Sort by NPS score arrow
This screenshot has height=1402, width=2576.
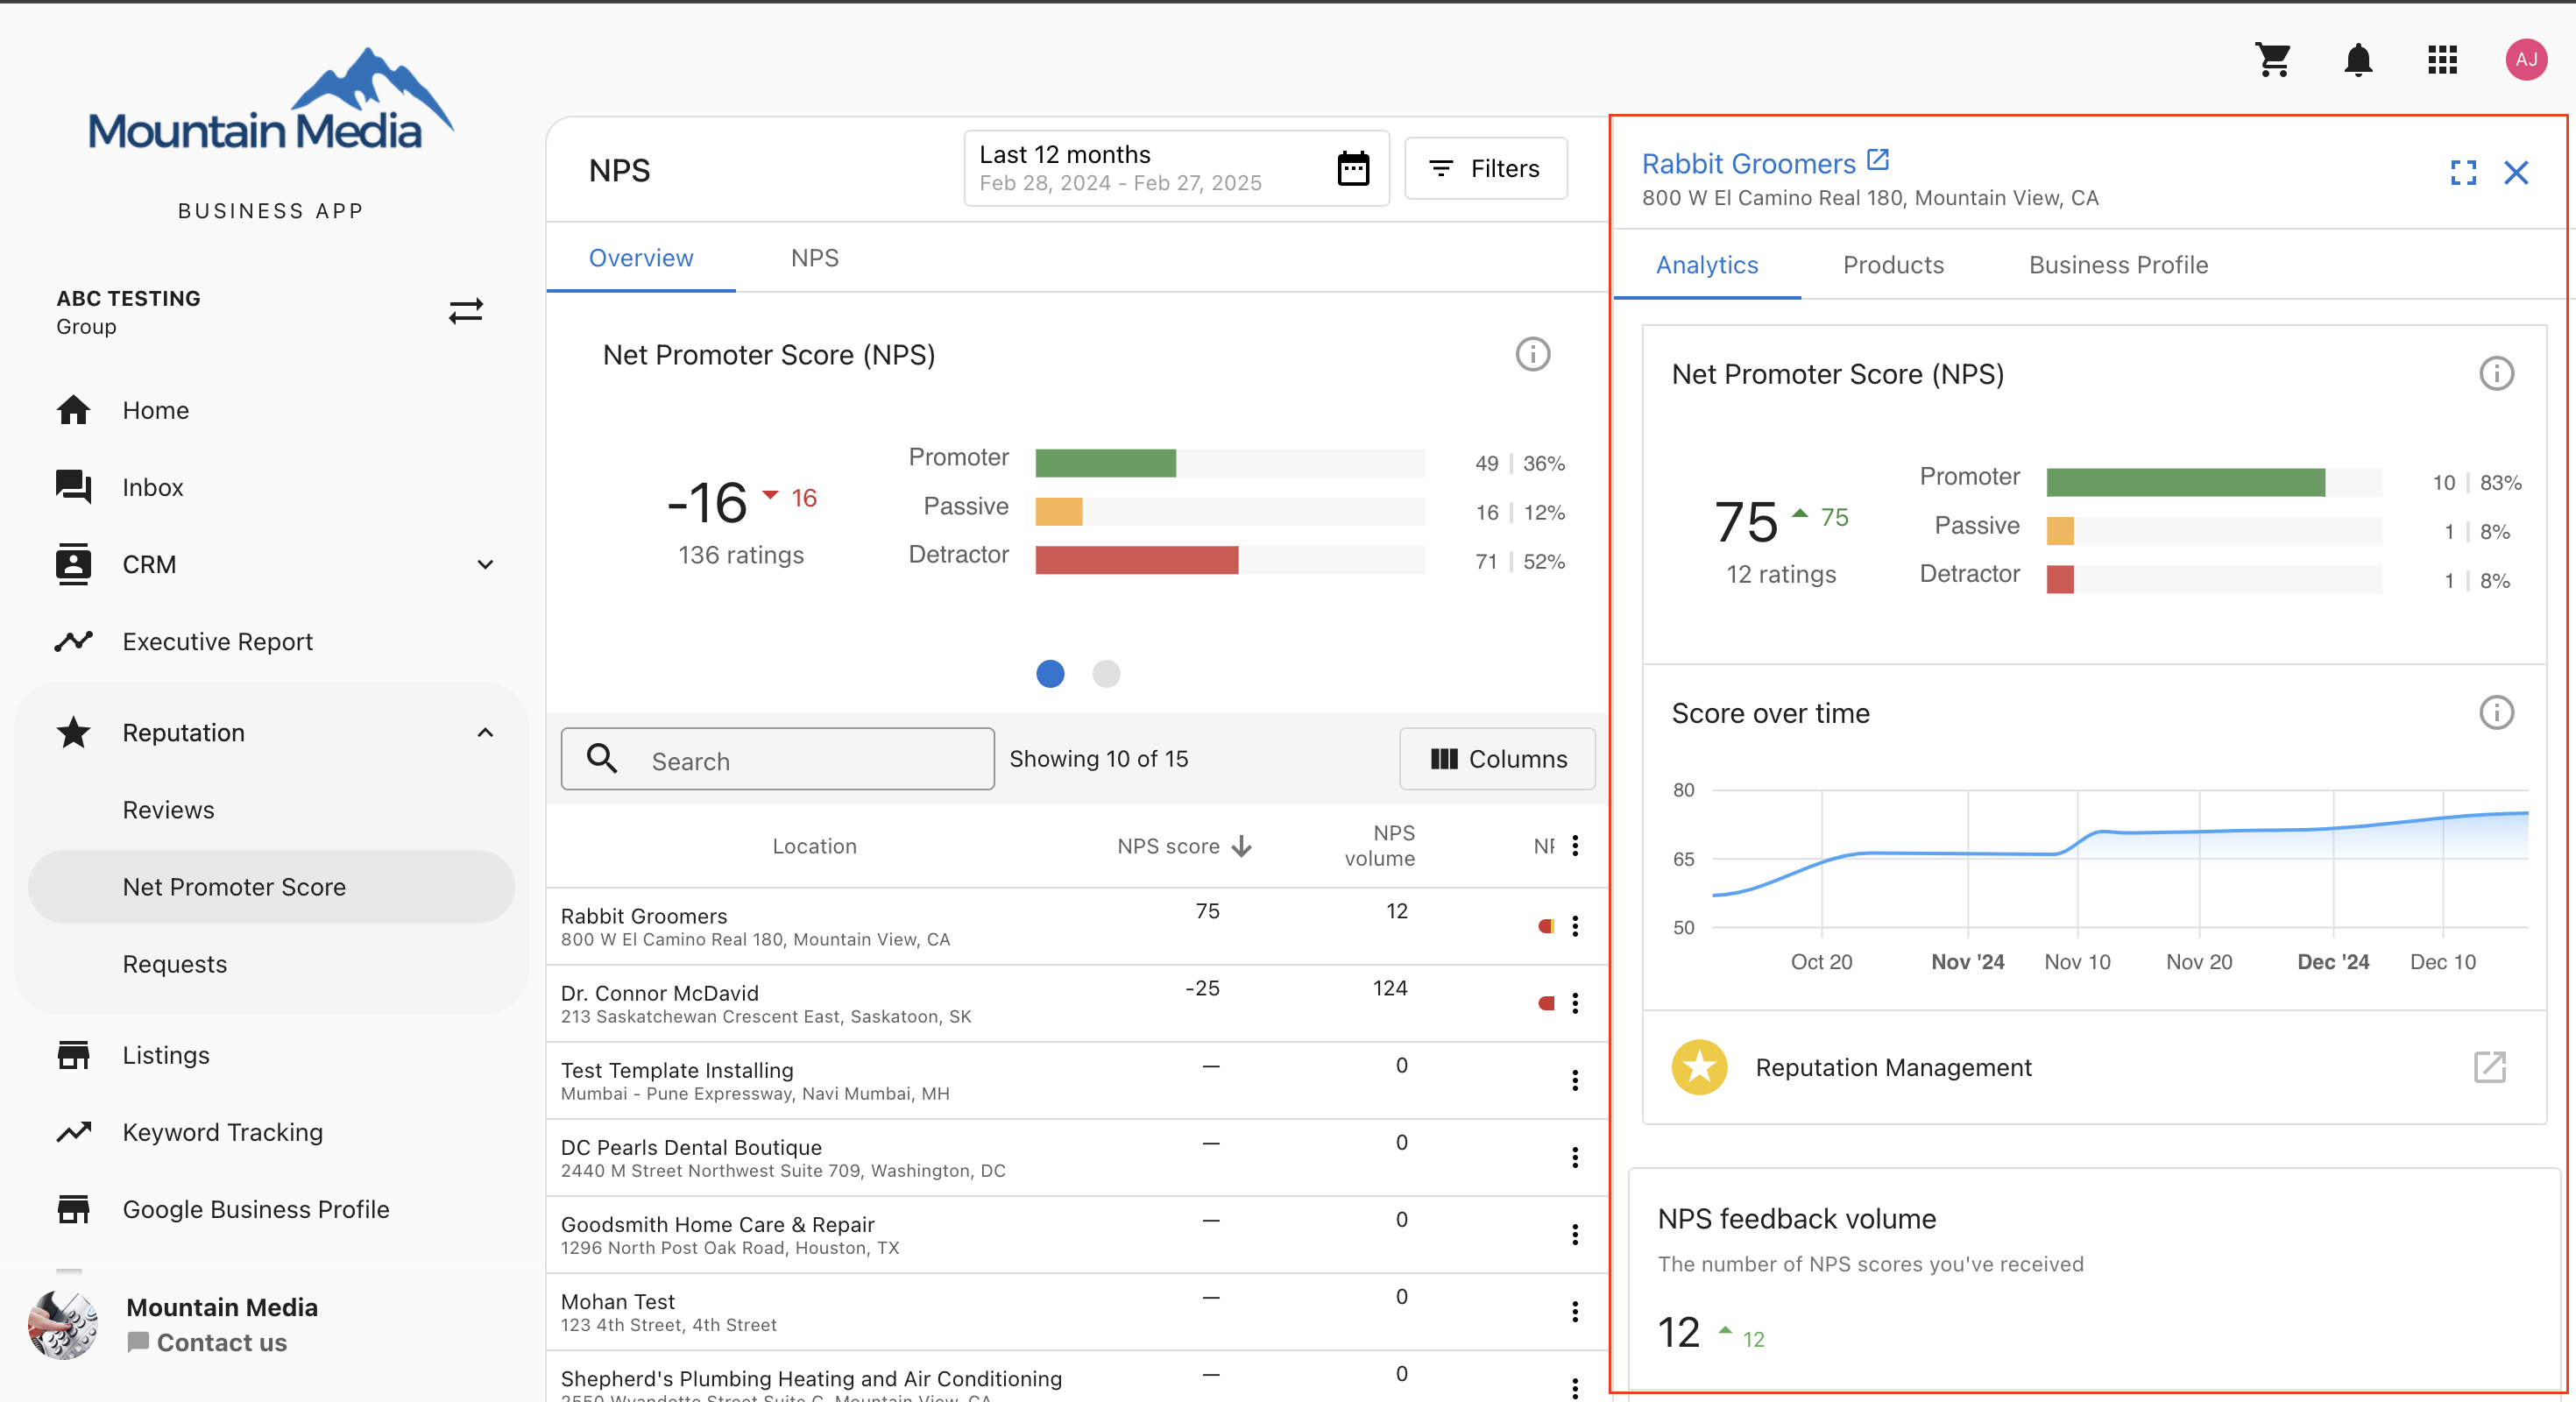(1242, 847)
